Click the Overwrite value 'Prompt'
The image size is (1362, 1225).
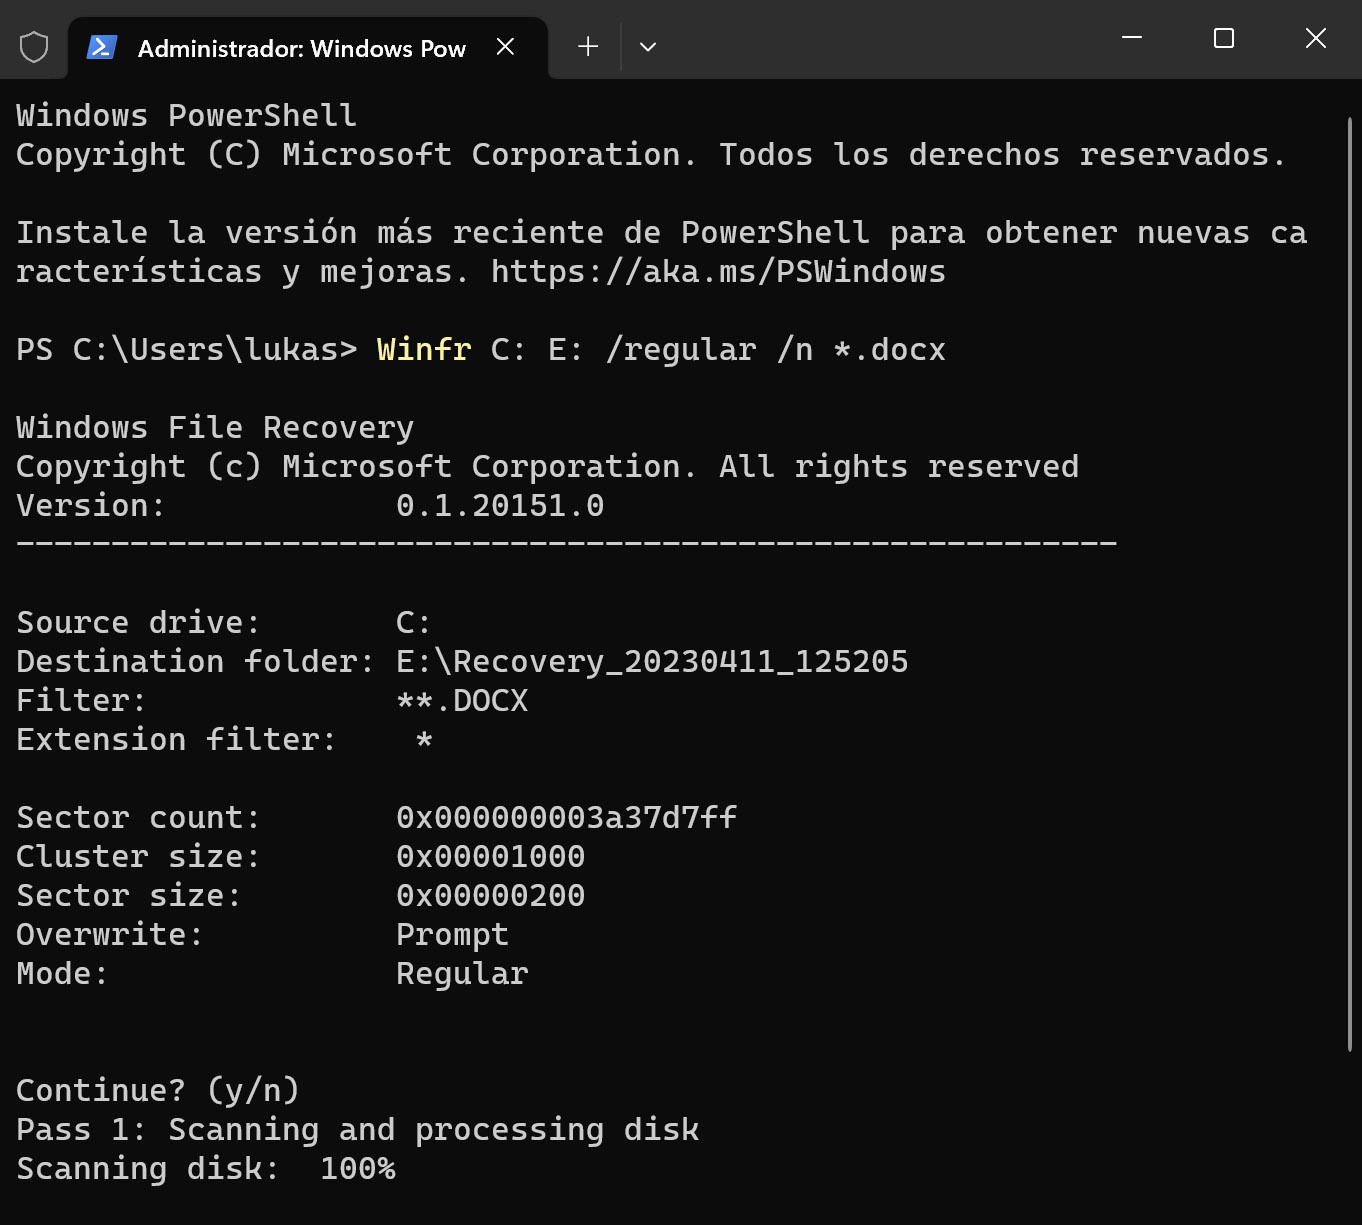point(452,935)
